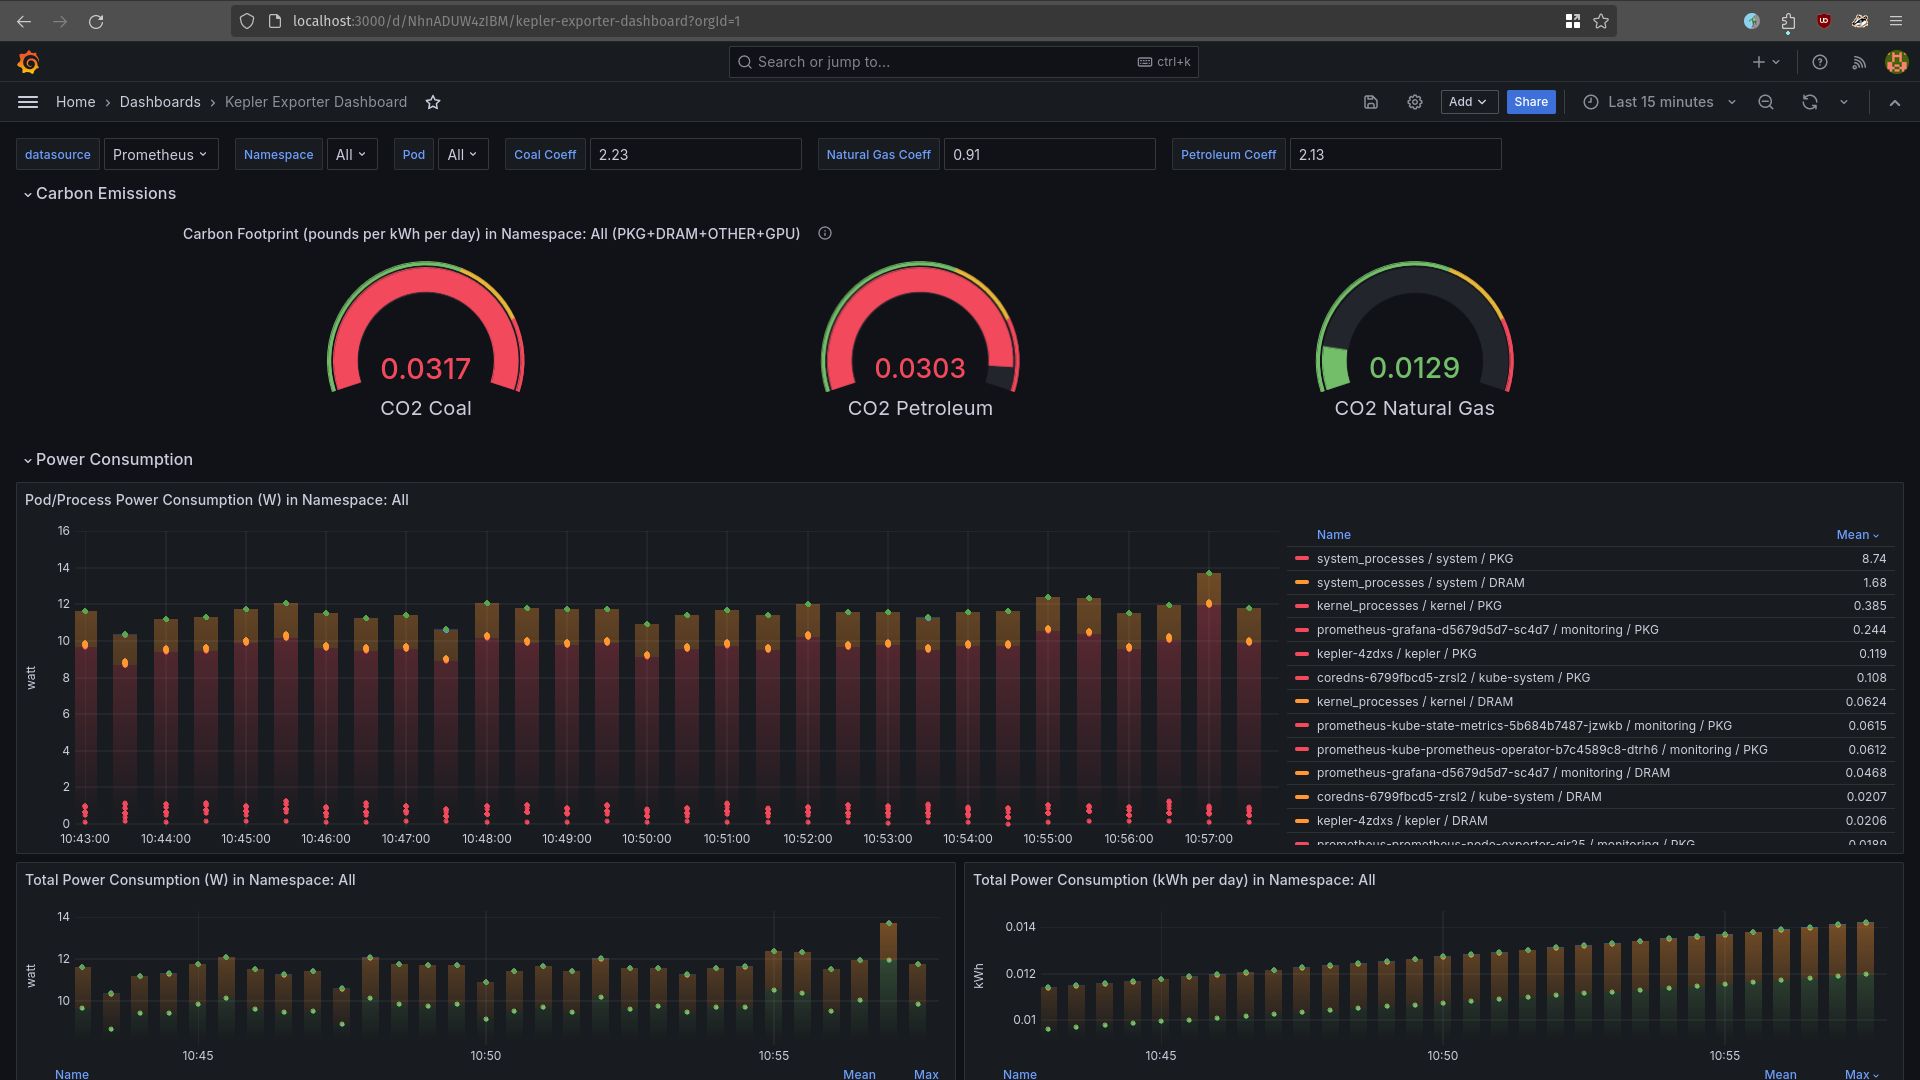Toggle the kernel_processes / kernel / DRAM series
Screen dimensions: 1920x1080
(1414, 701)
